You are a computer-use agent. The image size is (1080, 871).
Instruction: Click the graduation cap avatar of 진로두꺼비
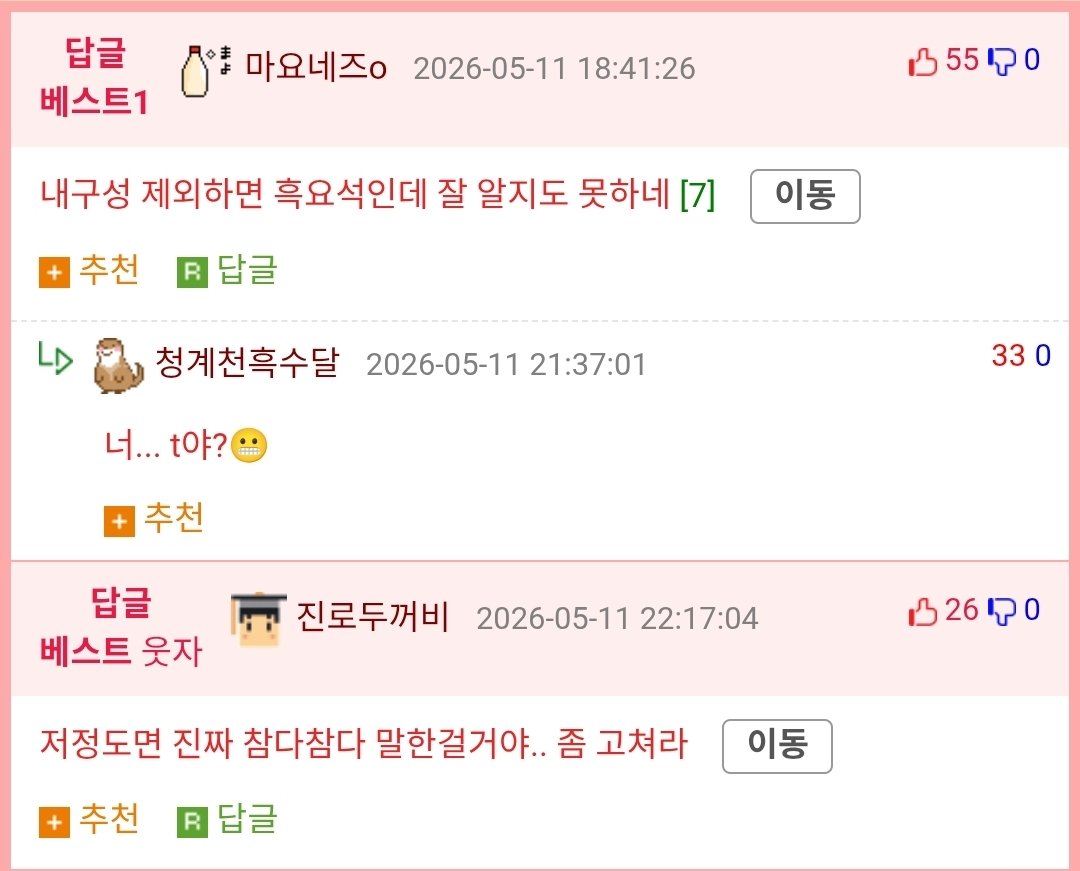pyautogui.click(x=258, y=619)
